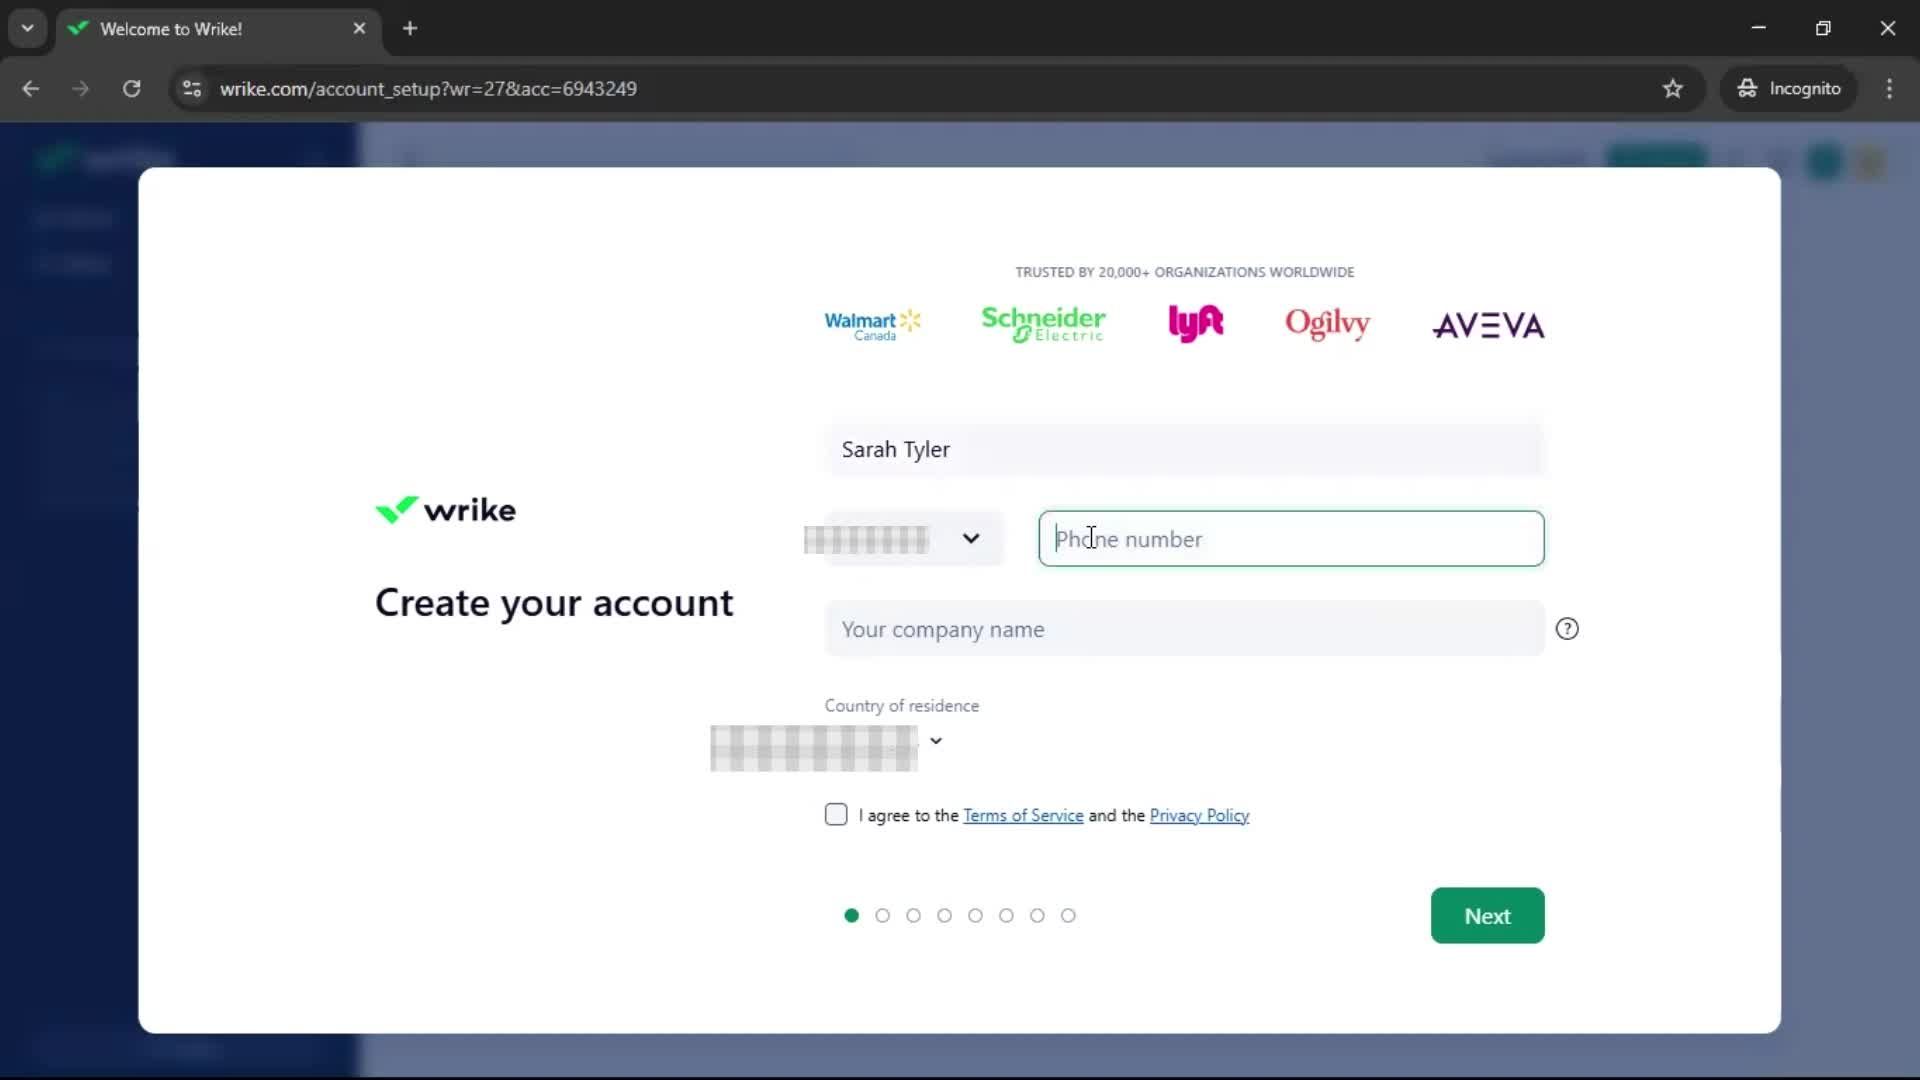
Task: Focus the Phone number field
Action: coord(1291,539)
